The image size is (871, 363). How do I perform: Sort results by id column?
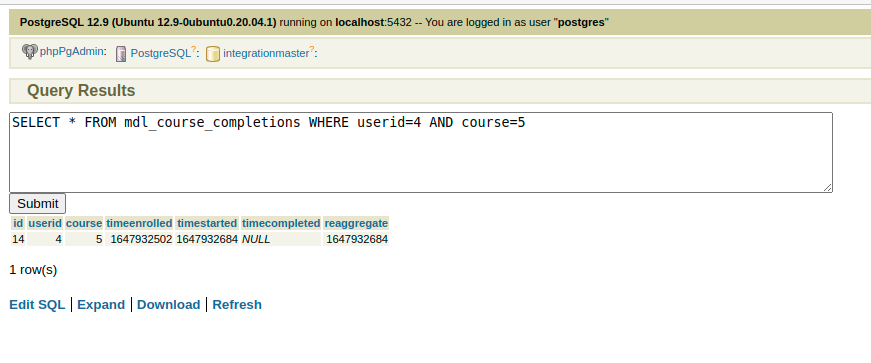[x=18, y=223]
